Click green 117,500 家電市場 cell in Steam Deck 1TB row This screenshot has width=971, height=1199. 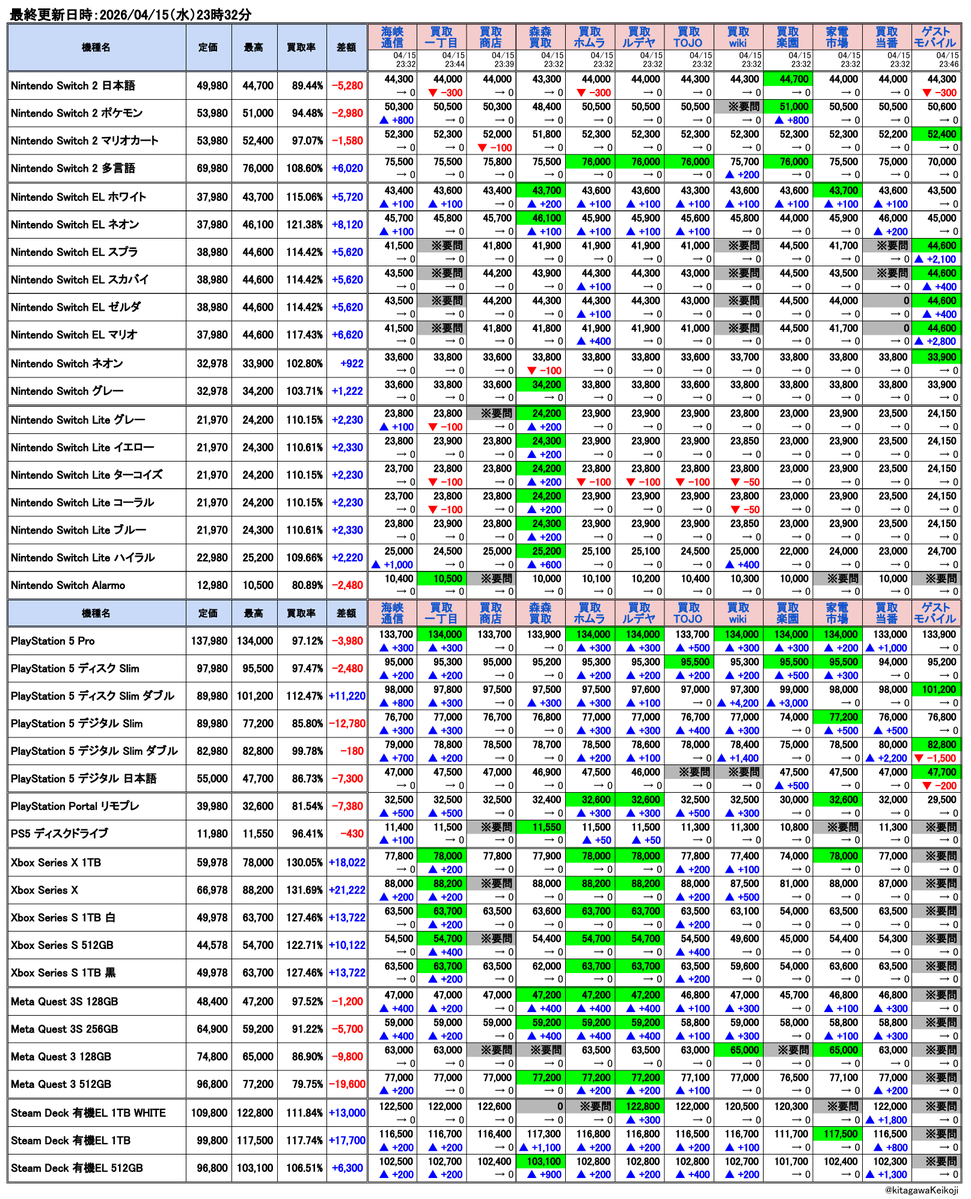pyautogui.click(x=837, y=1134)
